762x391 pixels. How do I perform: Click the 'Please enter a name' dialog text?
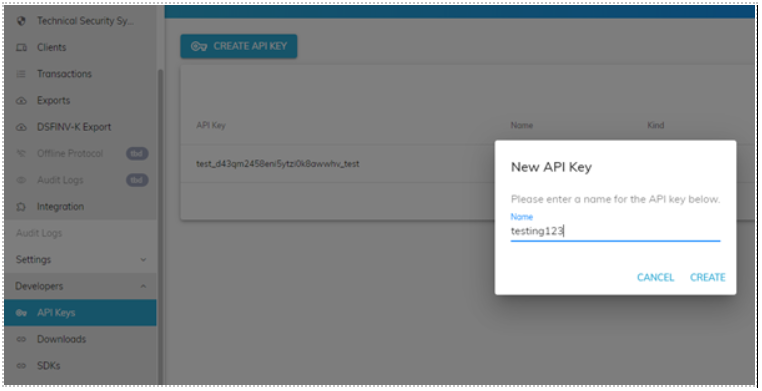pyautogui.click(x=615, y=199)
